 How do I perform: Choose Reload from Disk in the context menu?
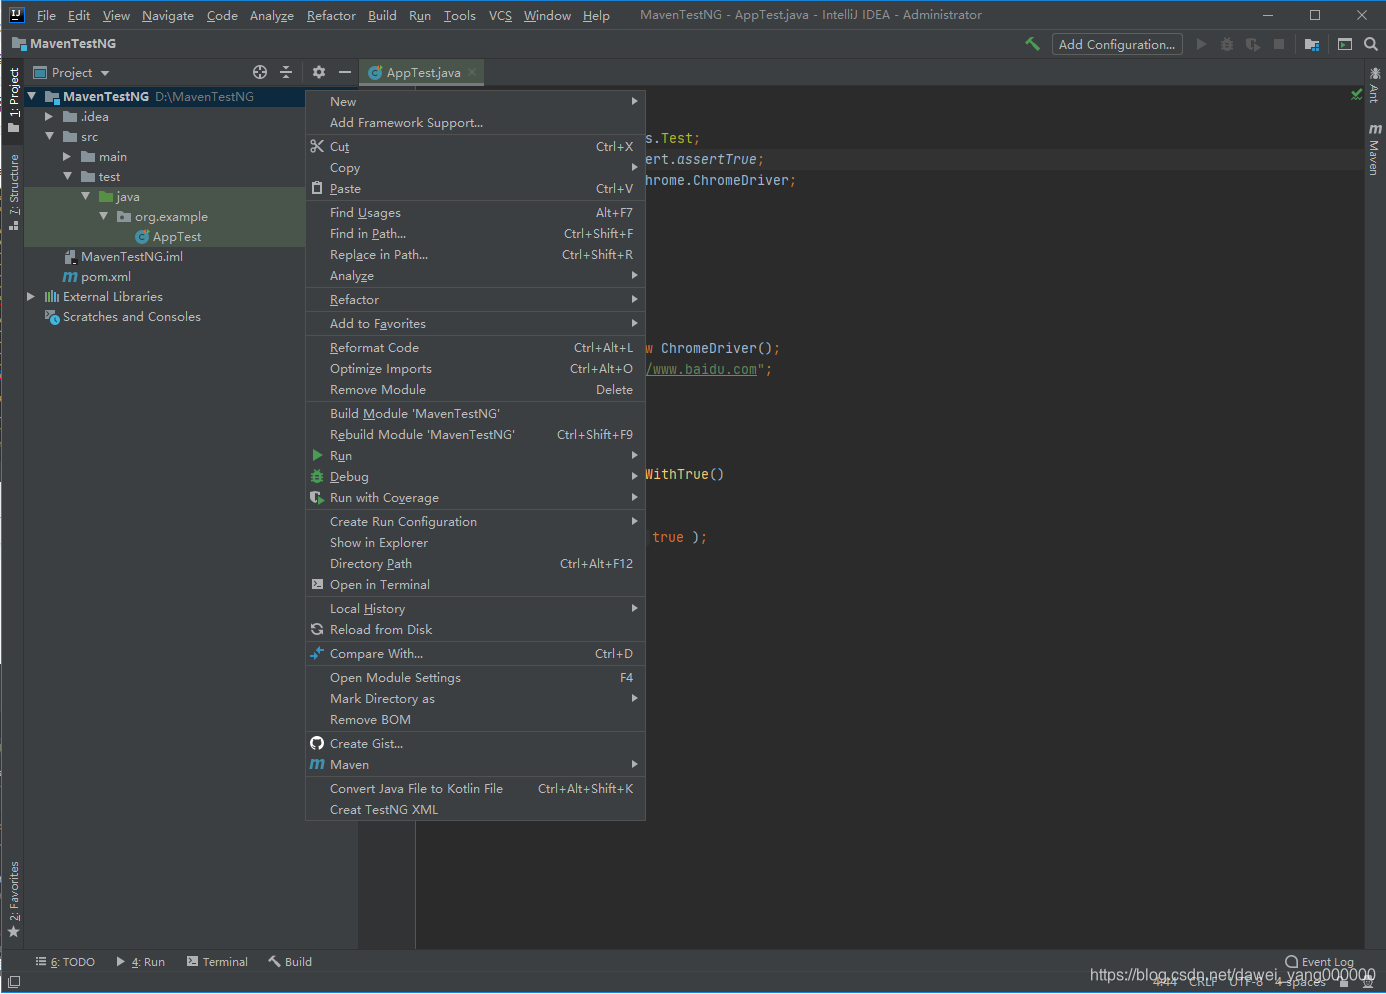[475, 629]
